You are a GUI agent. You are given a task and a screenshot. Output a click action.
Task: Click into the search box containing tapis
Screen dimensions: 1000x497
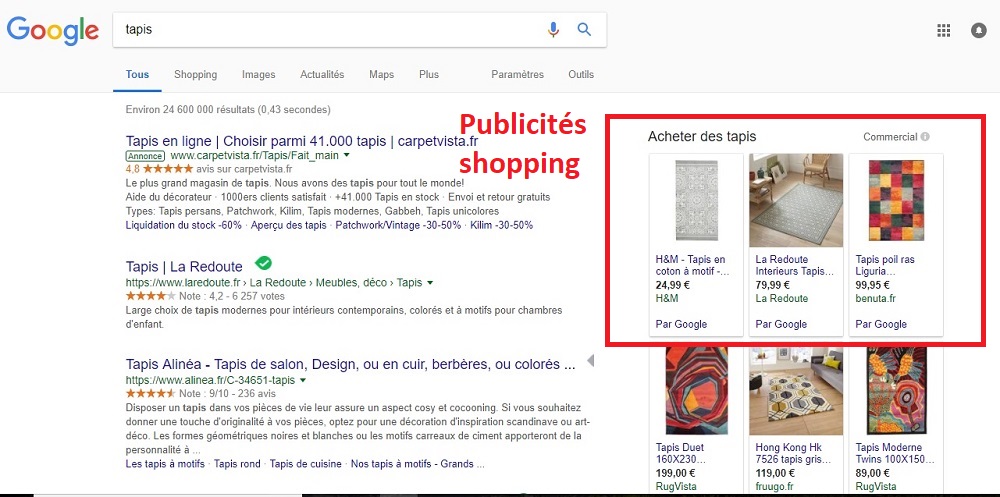(x=330, y=30)
